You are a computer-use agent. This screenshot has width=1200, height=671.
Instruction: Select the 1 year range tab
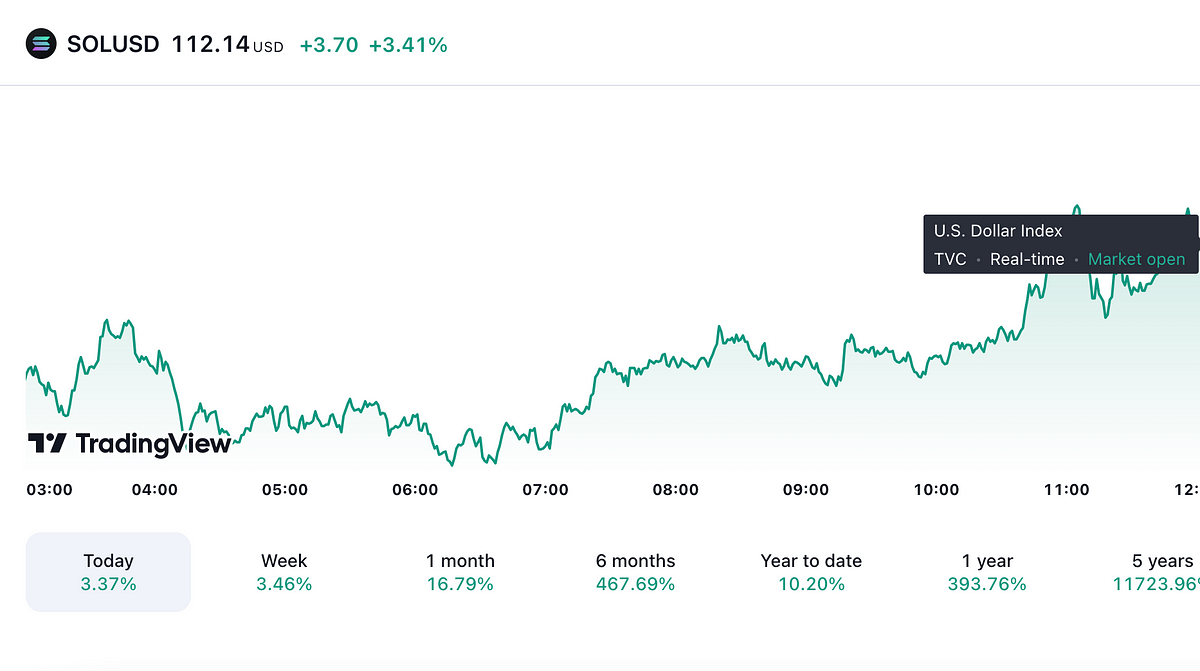pyautogui.click(x=987, y=572)
